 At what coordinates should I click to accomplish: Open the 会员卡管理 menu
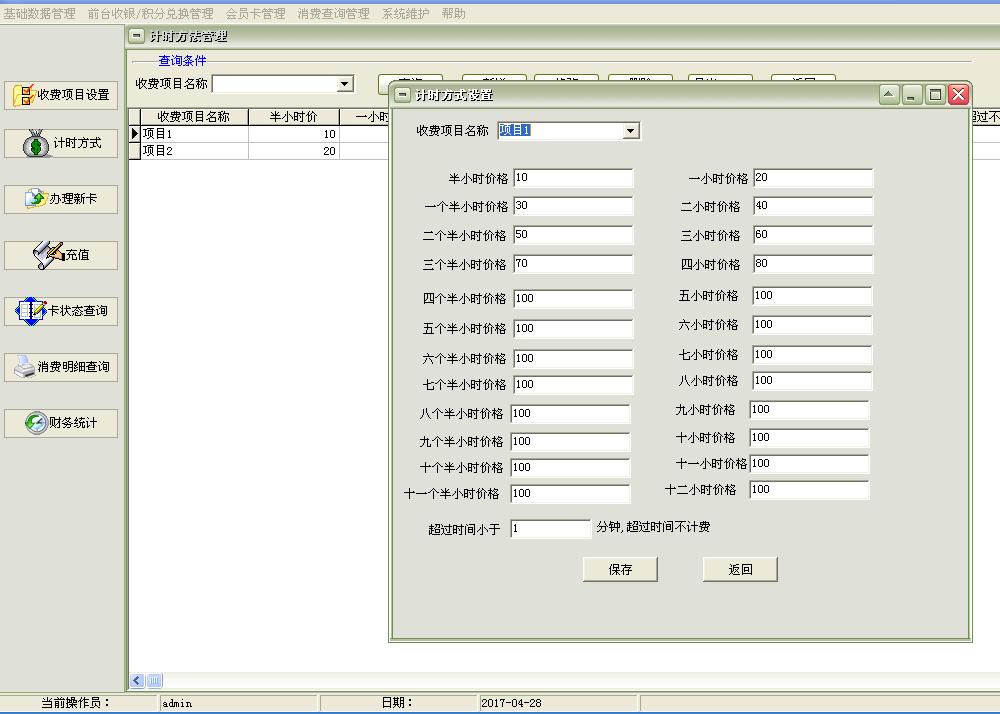(x=255, y=14)
